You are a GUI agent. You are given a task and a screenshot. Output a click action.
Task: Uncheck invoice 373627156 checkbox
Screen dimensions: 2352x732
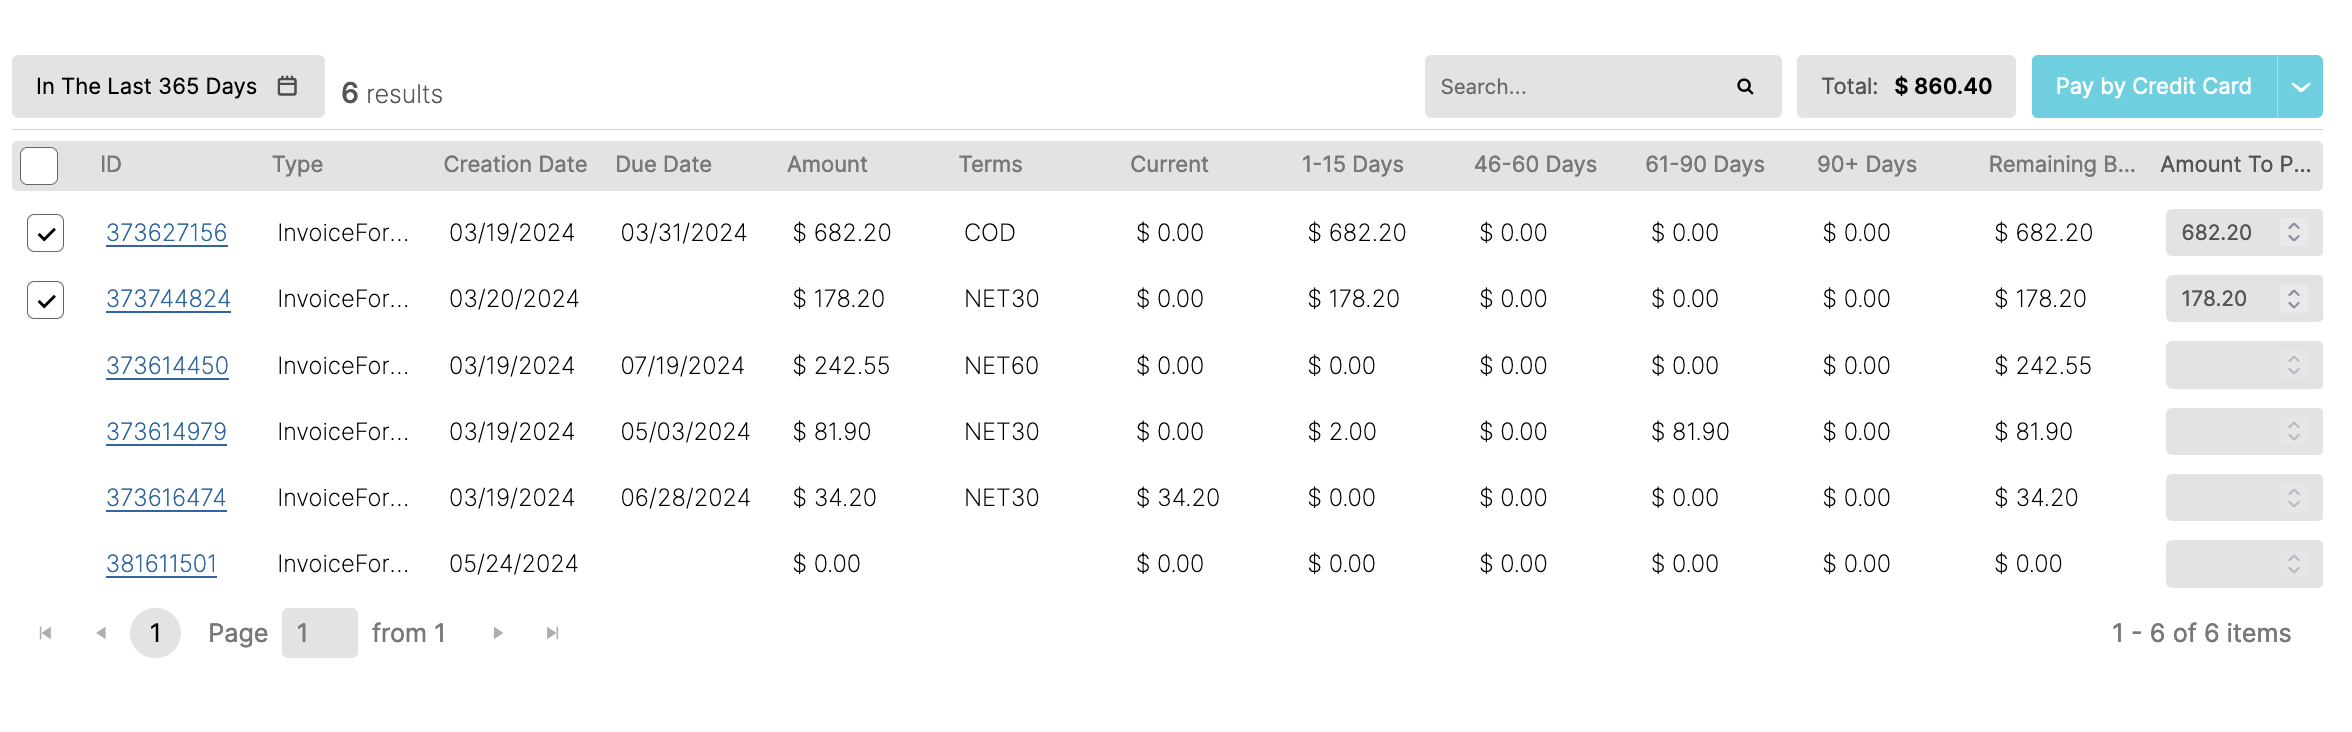click(x=45, y=233)
